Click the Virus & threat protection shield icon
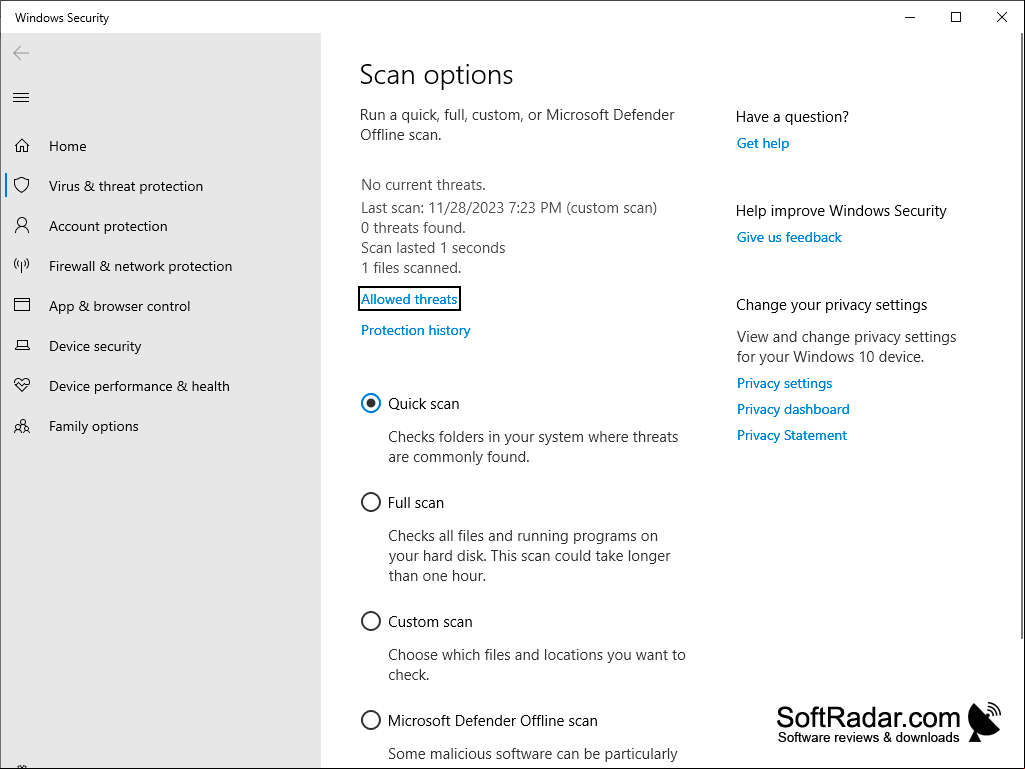This screenshot has width=1025, height=769. 22,186
